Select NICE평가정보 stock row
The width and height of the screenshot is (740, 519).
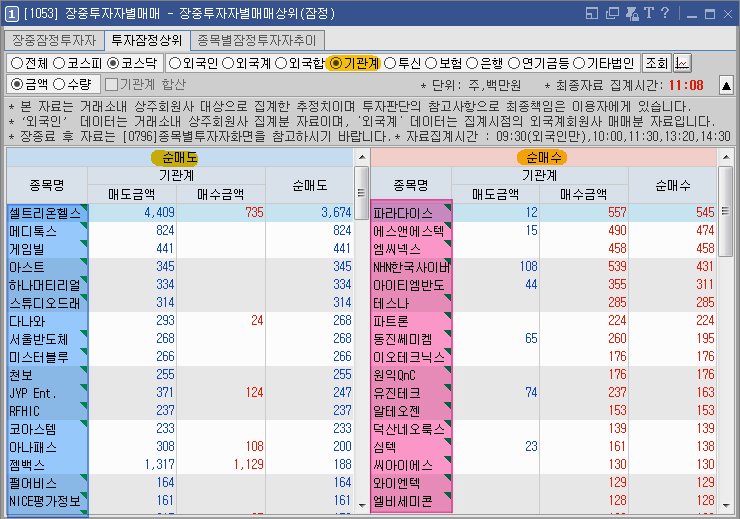tap(47, 501)
